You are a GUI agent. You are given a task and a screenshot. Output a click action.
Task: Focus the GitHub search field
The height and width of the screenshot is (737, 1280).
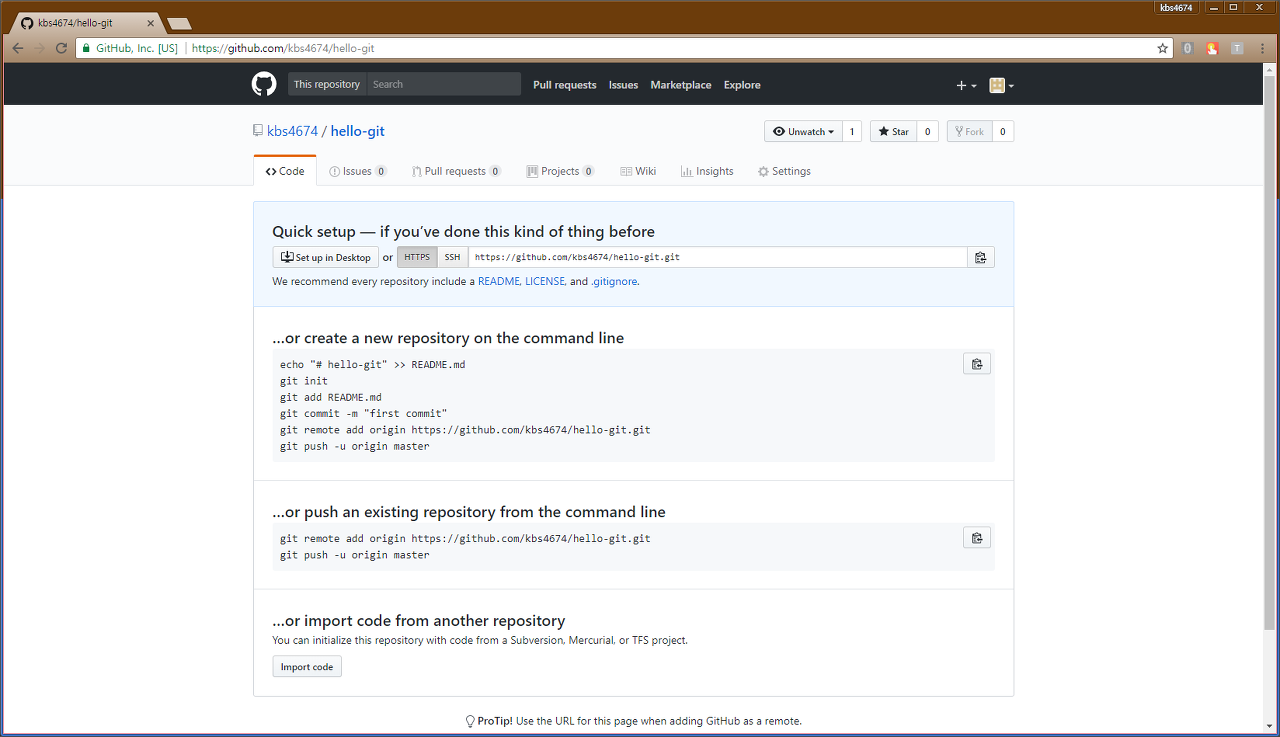click(444, 84)
